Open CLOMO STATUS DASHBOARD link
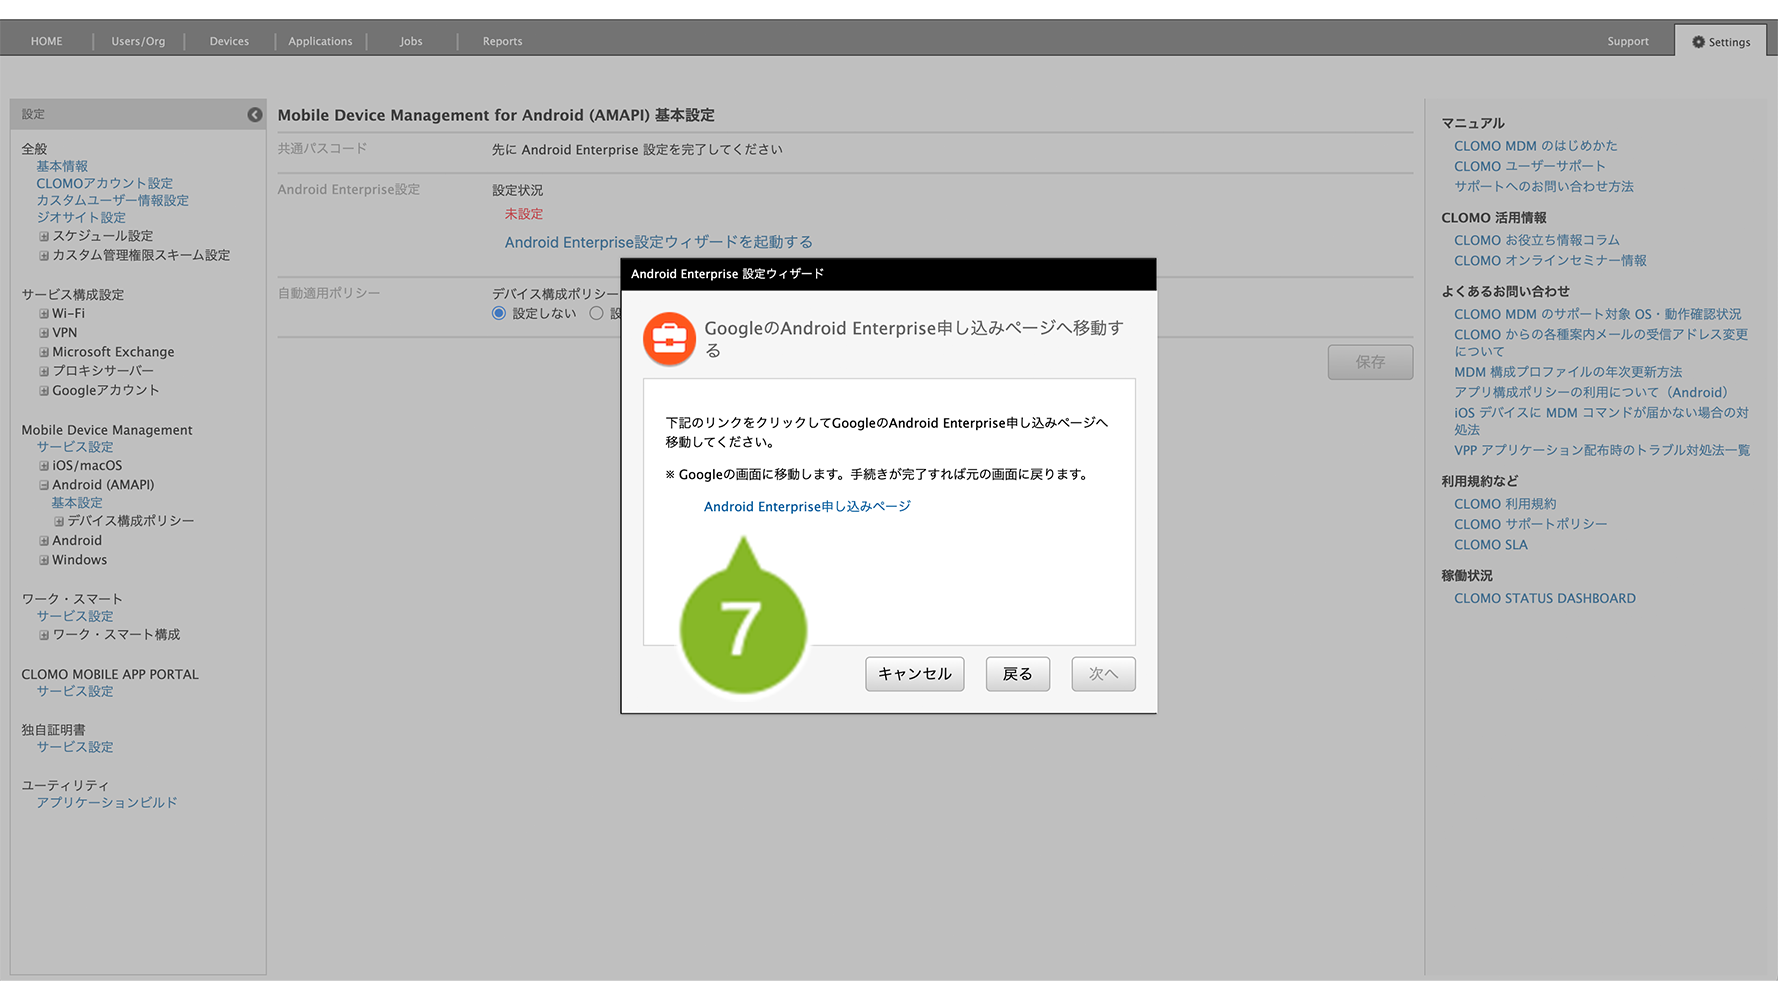 (1545, 598)
